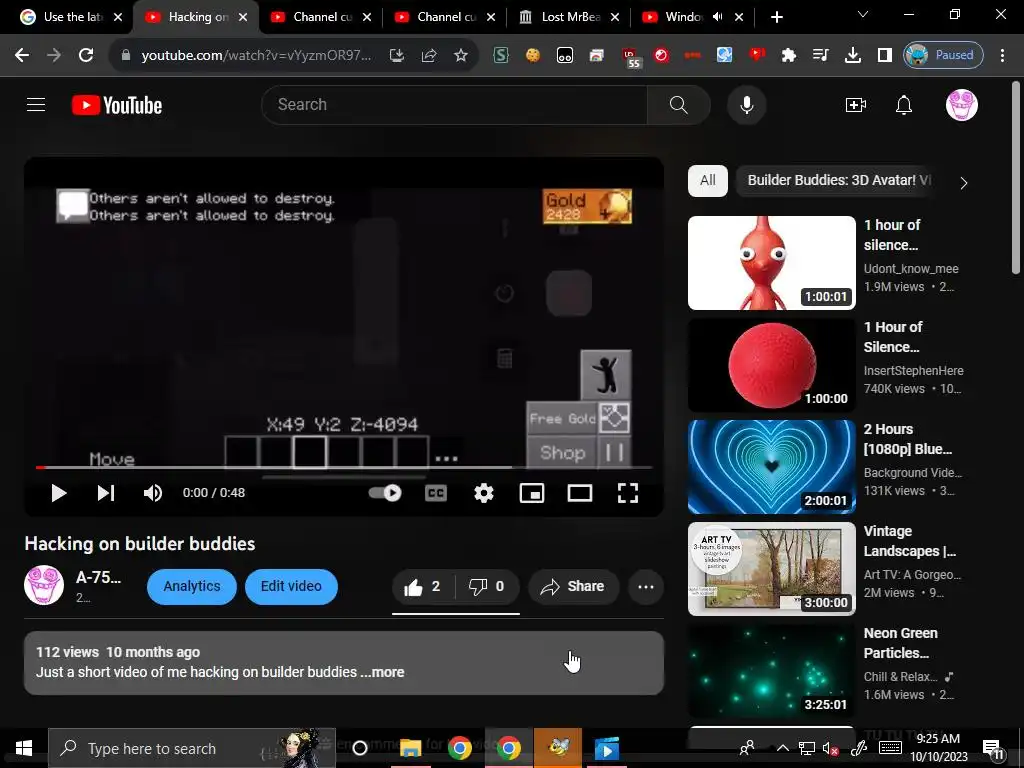1024x768 pixels.
Task: Open Vintage Landscapes video title
Action: tap(910, 541)
